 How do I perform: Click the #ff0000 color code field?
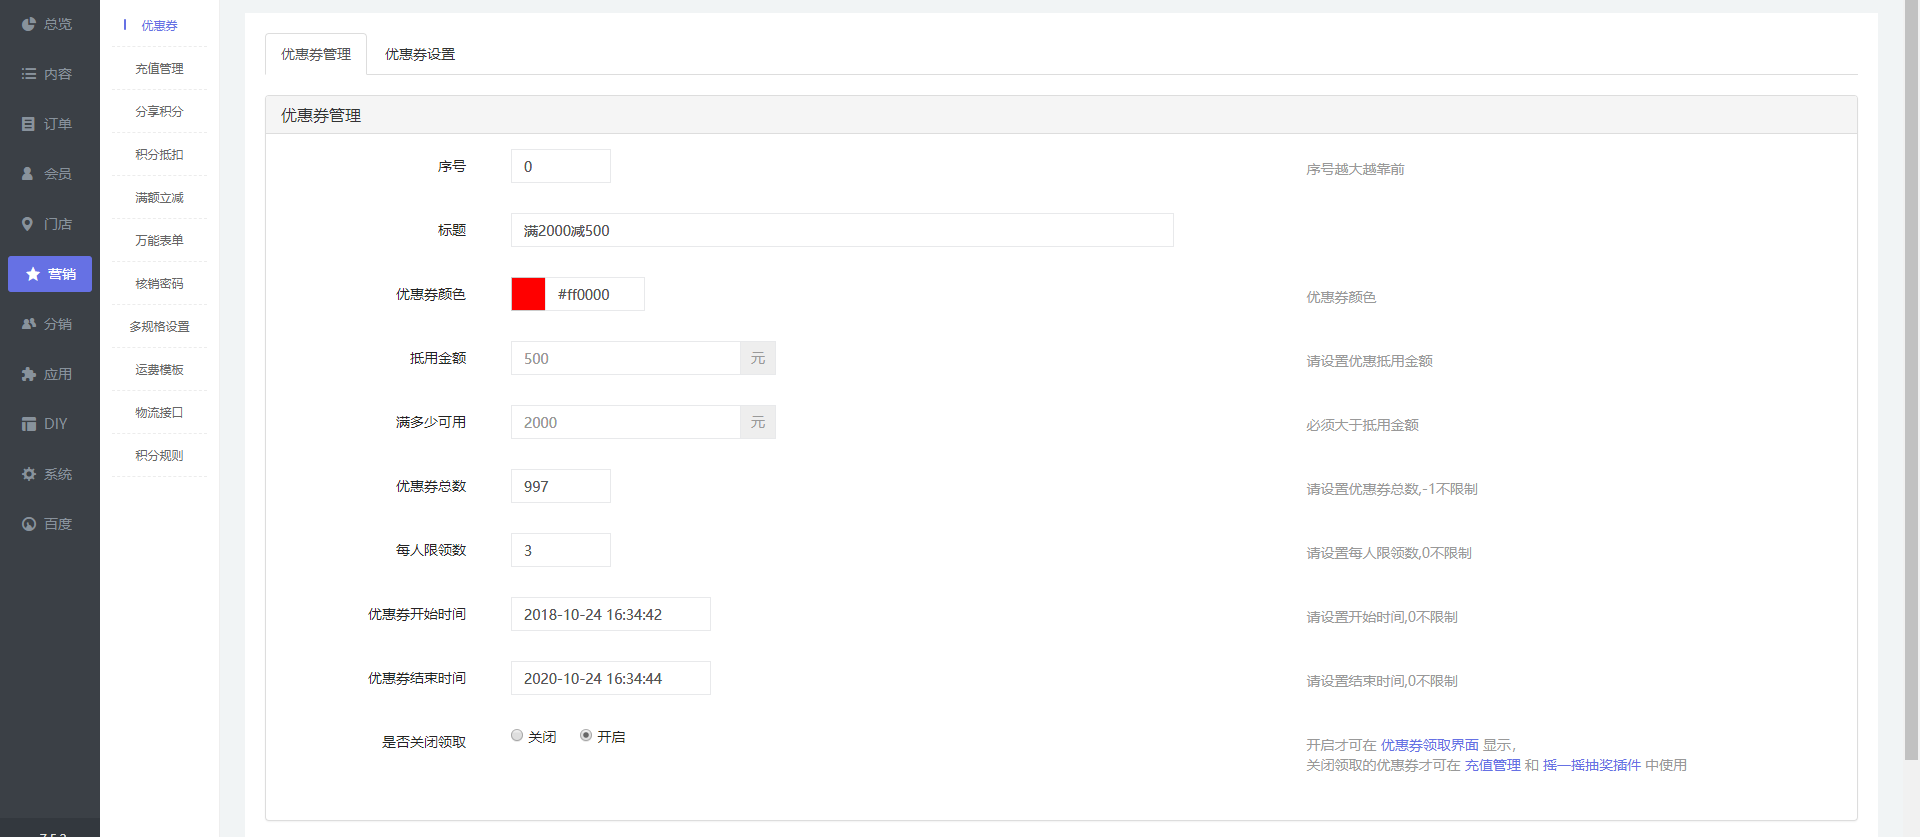click(x=595, y=294)
